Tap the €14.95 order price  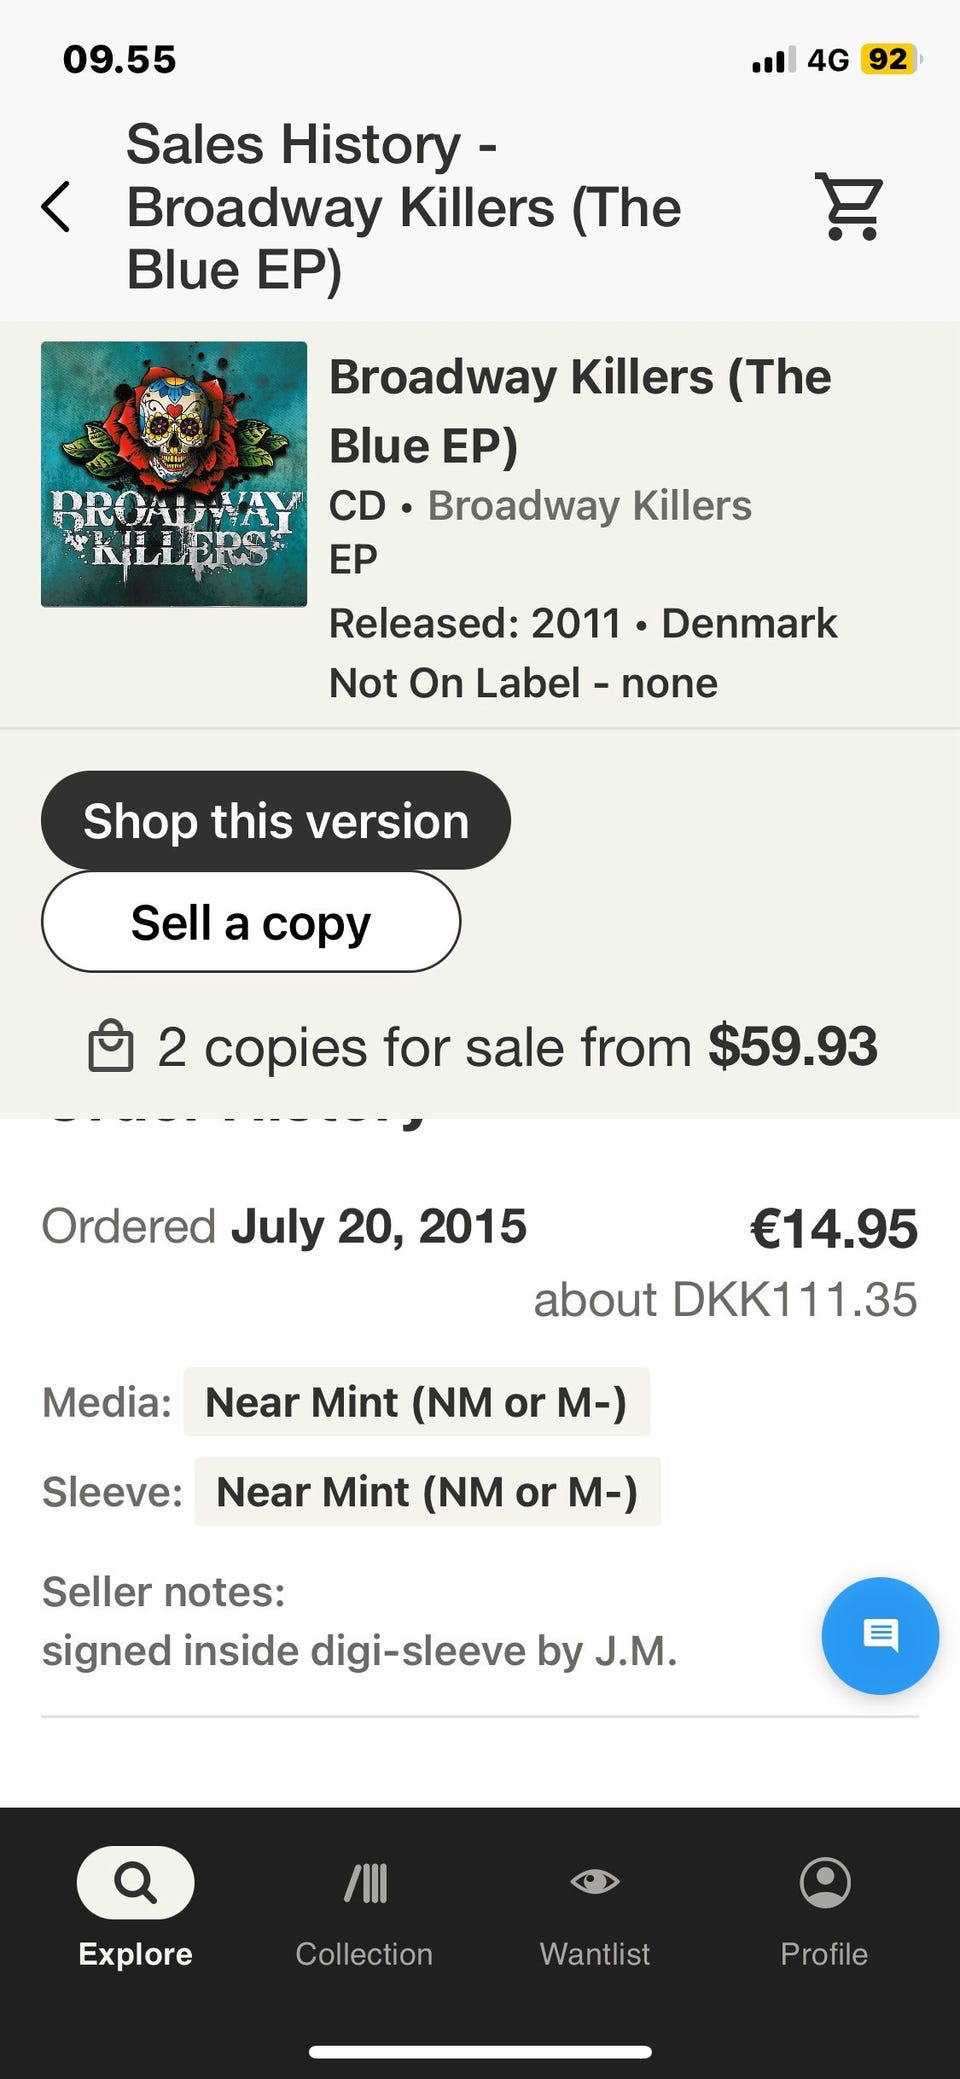tap(833, 1229)
